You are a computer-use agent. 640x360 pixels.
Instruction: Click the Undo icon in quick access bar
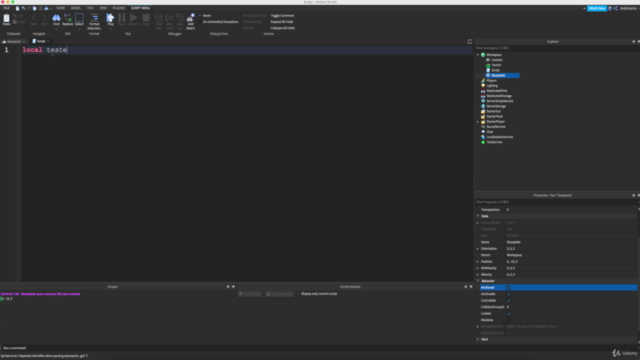click(23, 8)
